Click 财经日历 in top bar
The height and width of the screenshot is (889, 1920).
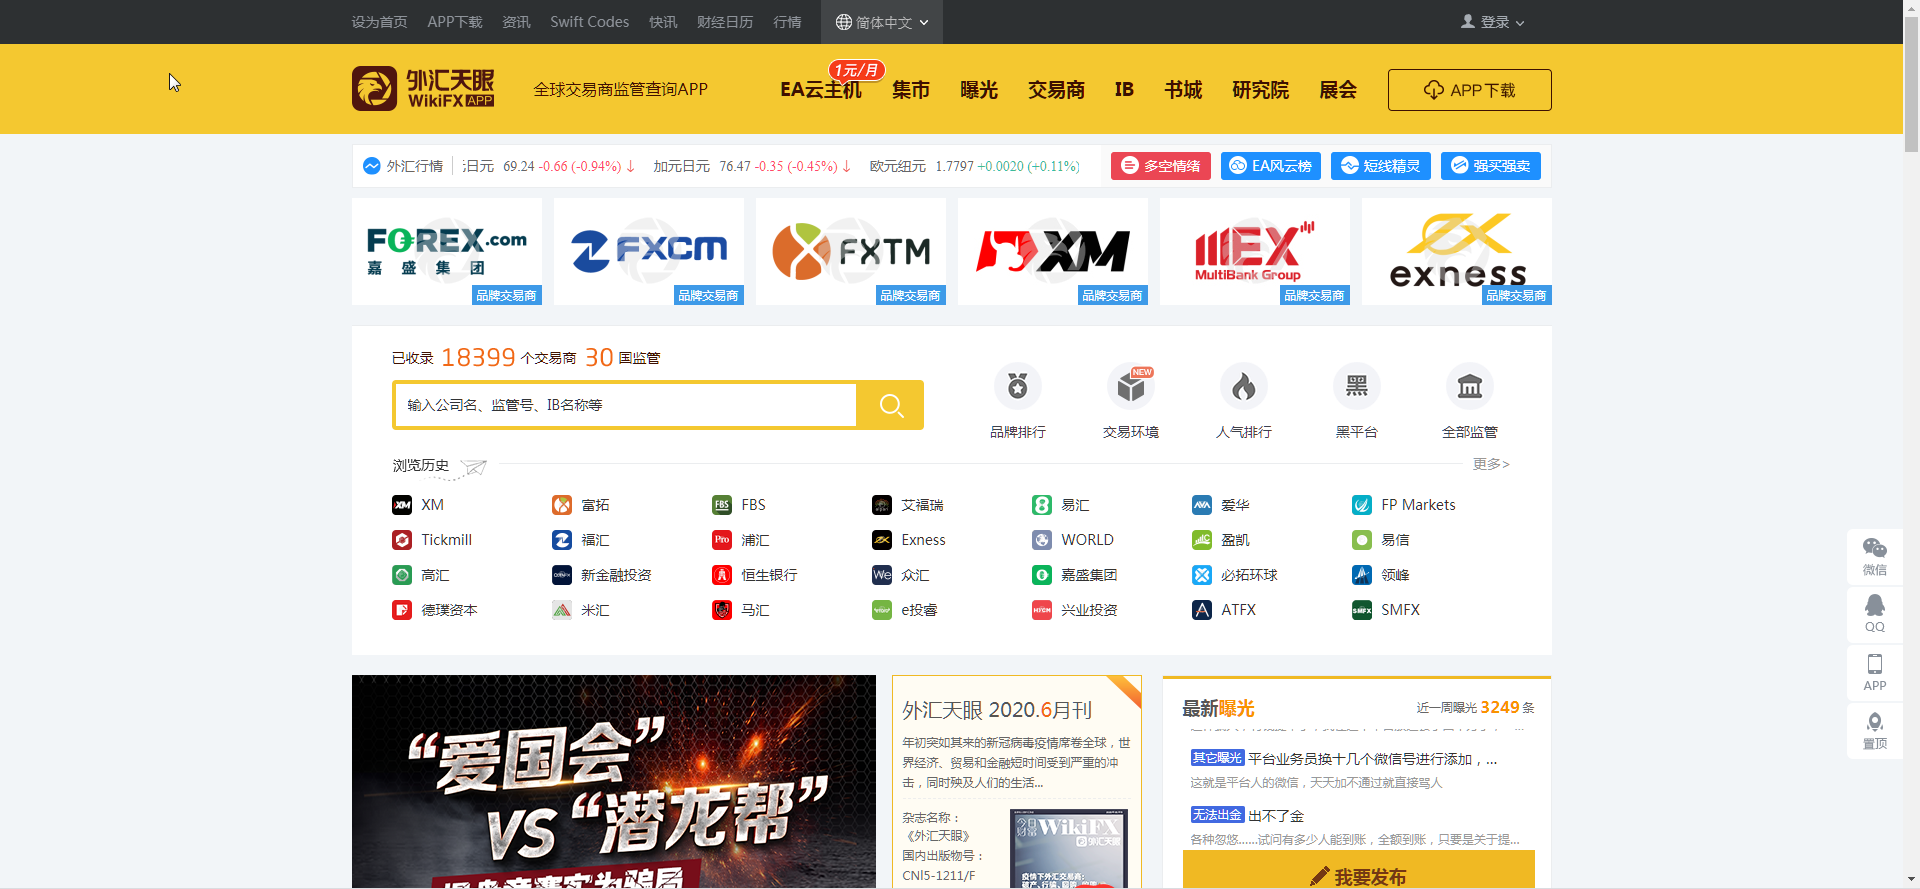click(x=725, y=22)
